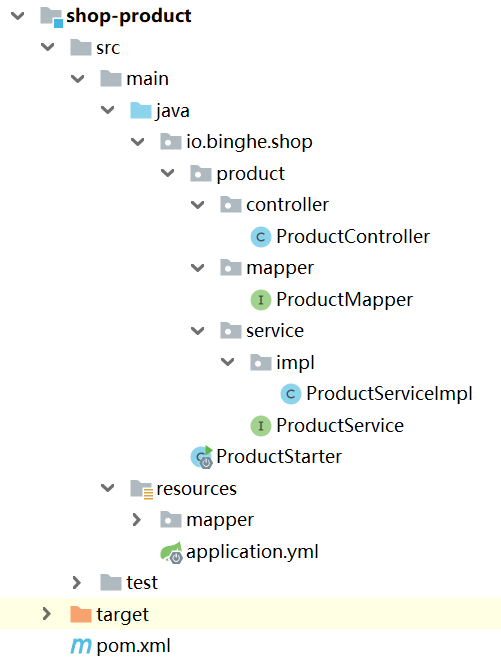Click the ProductService interface icon

261,426
